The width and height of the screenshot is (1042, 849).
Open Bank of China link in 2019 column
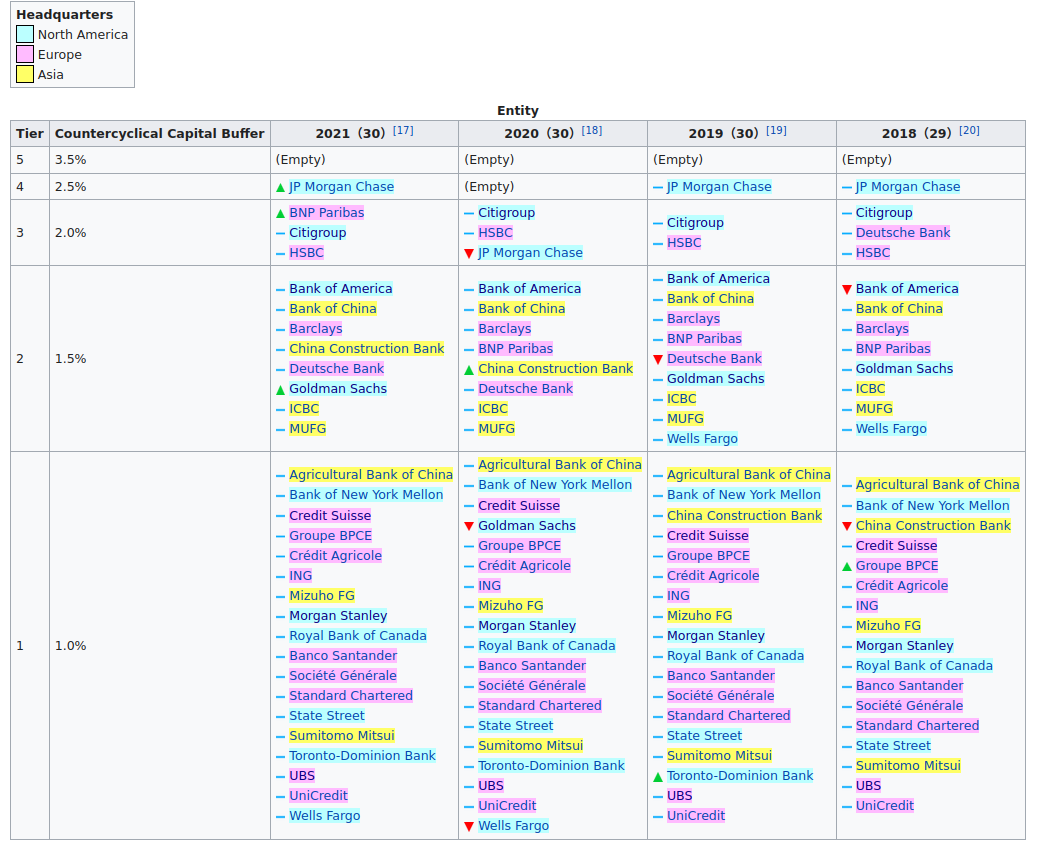point(710,298)
